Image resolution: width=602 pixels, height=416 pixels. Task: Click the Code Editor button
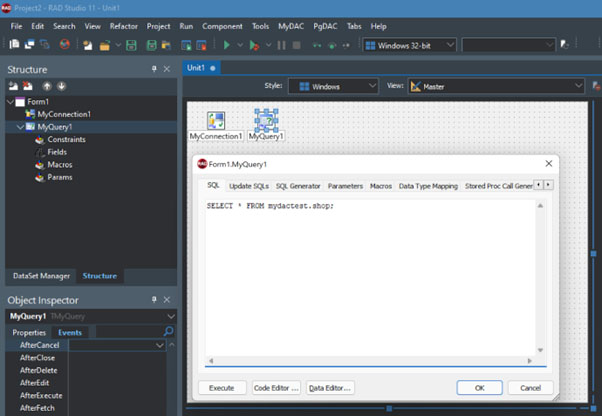point(276,388)
